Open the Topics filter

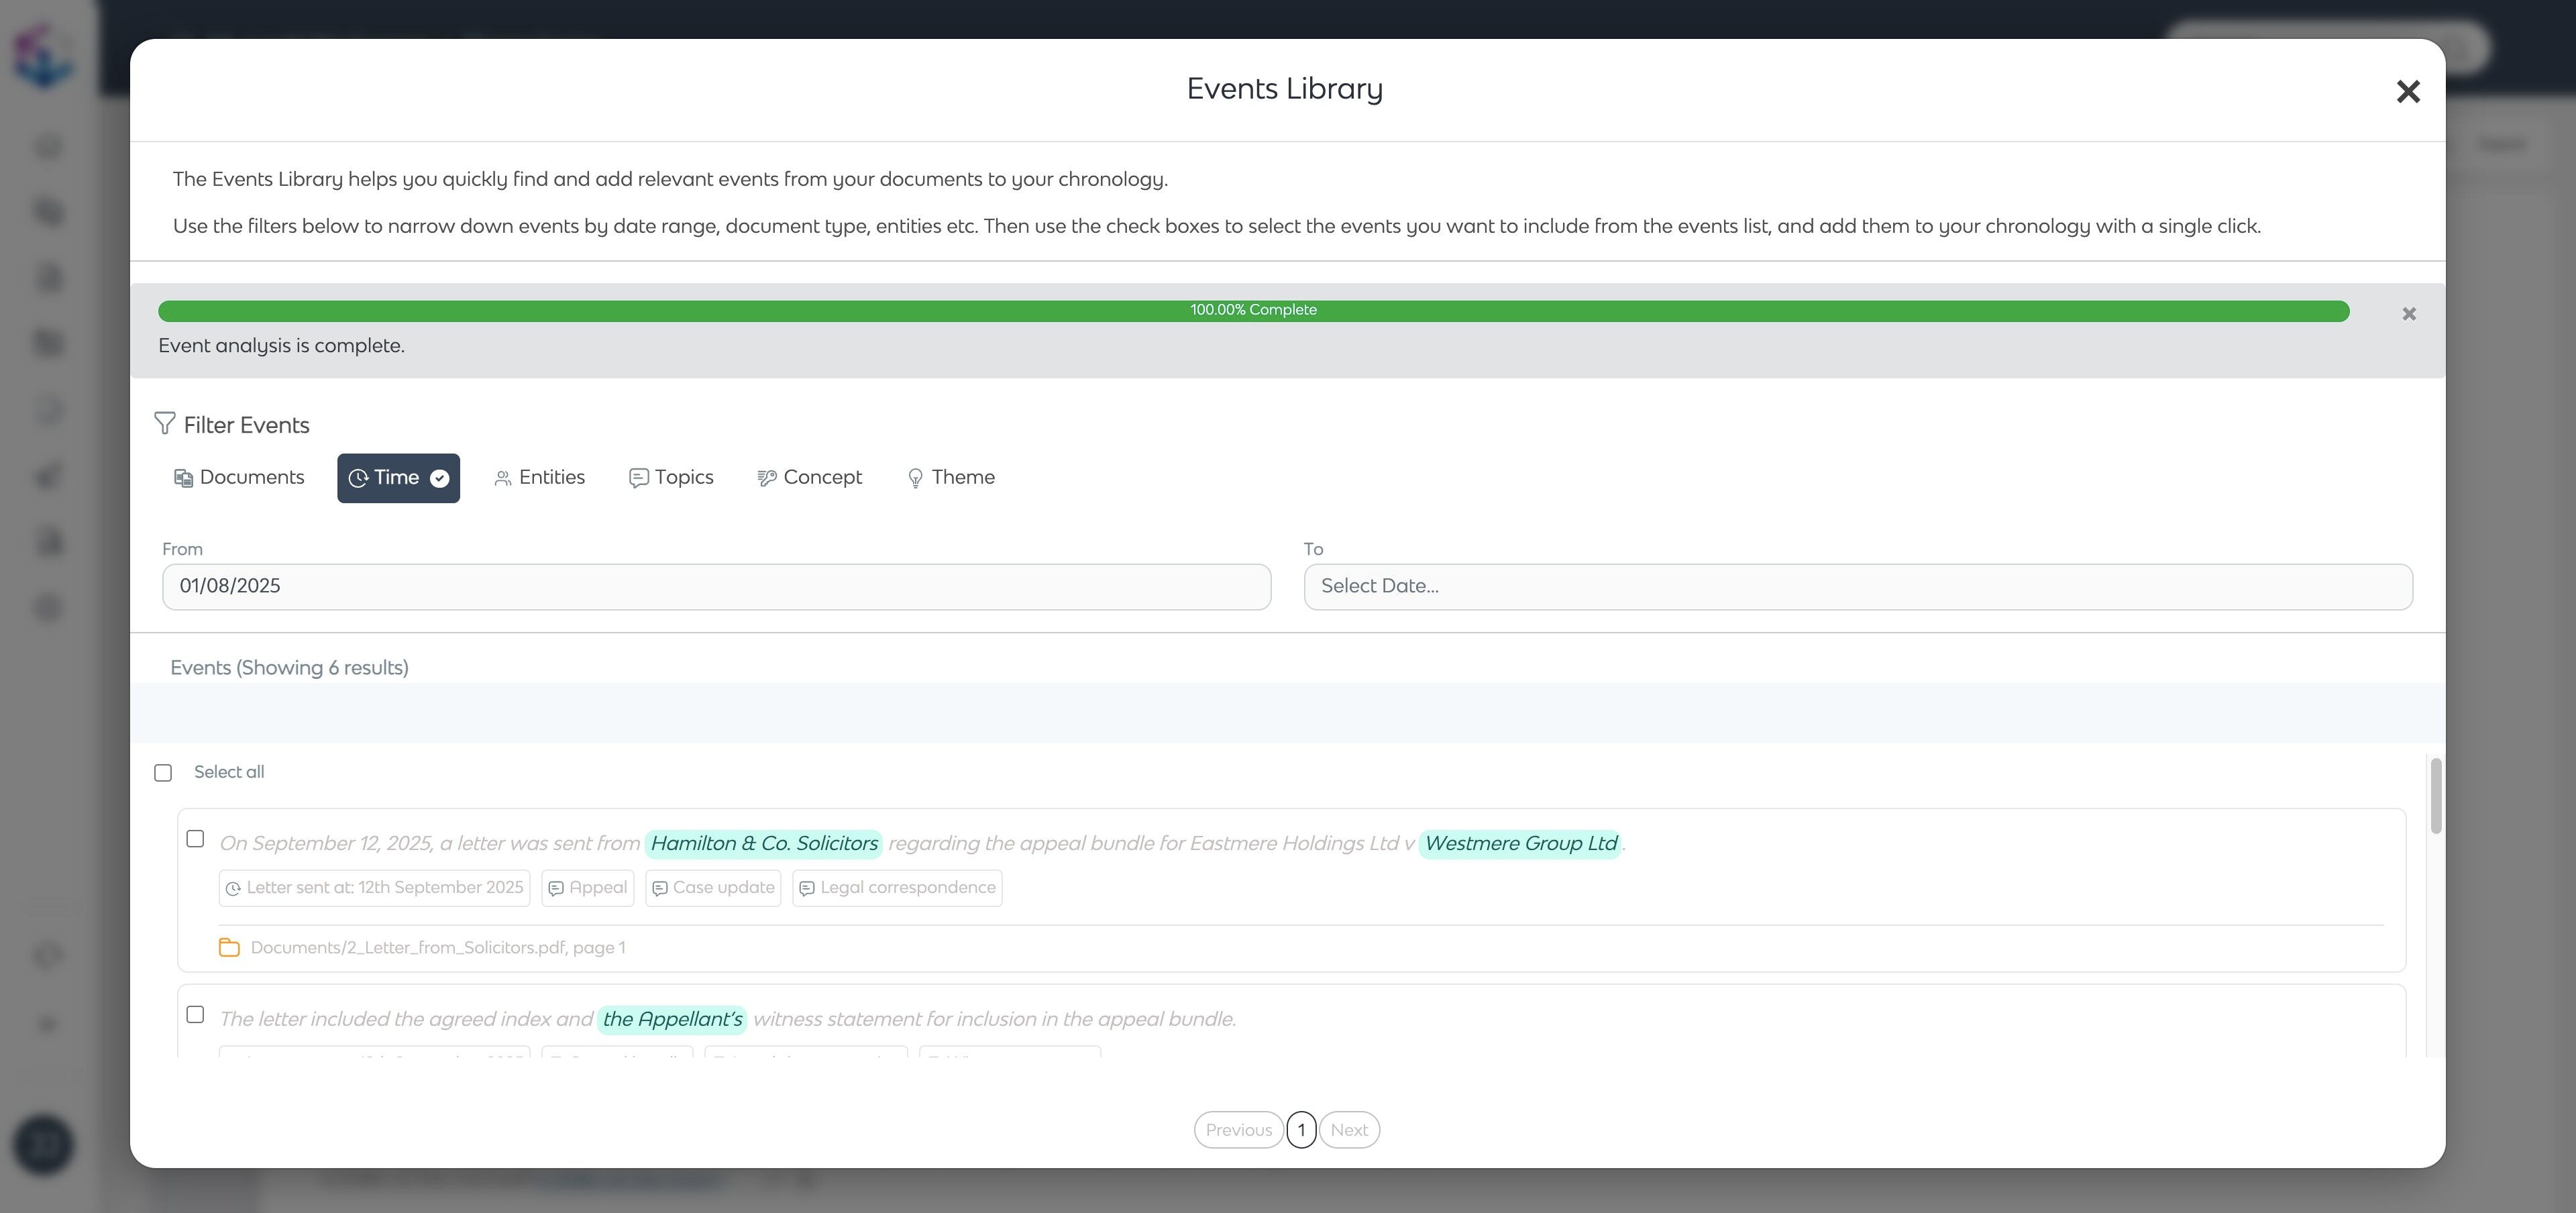[x=671, y=478]
